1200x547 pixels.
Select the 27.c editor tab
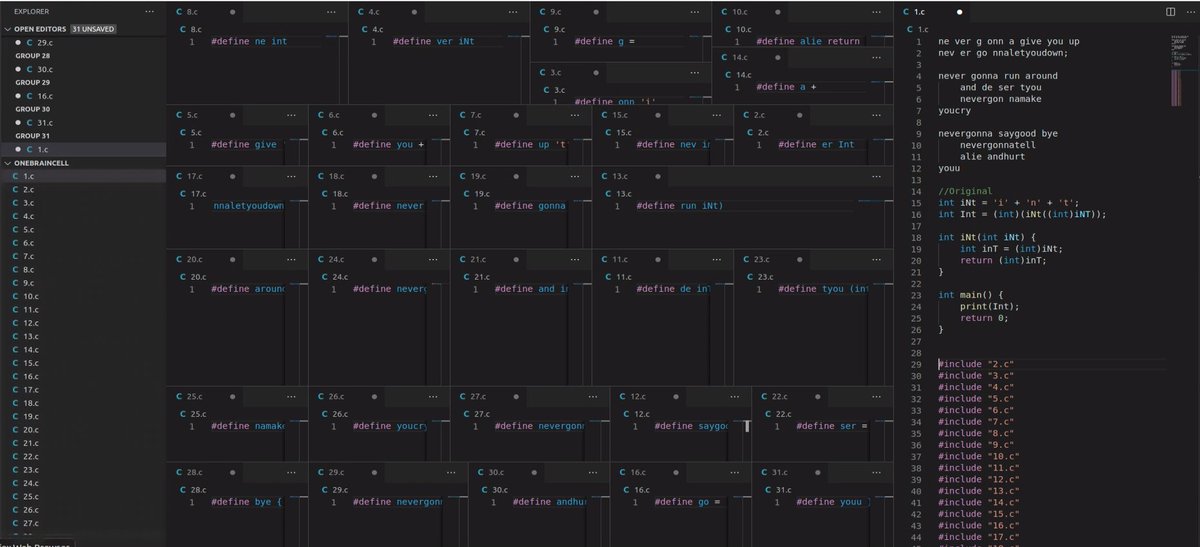click(x=488, y=396)
